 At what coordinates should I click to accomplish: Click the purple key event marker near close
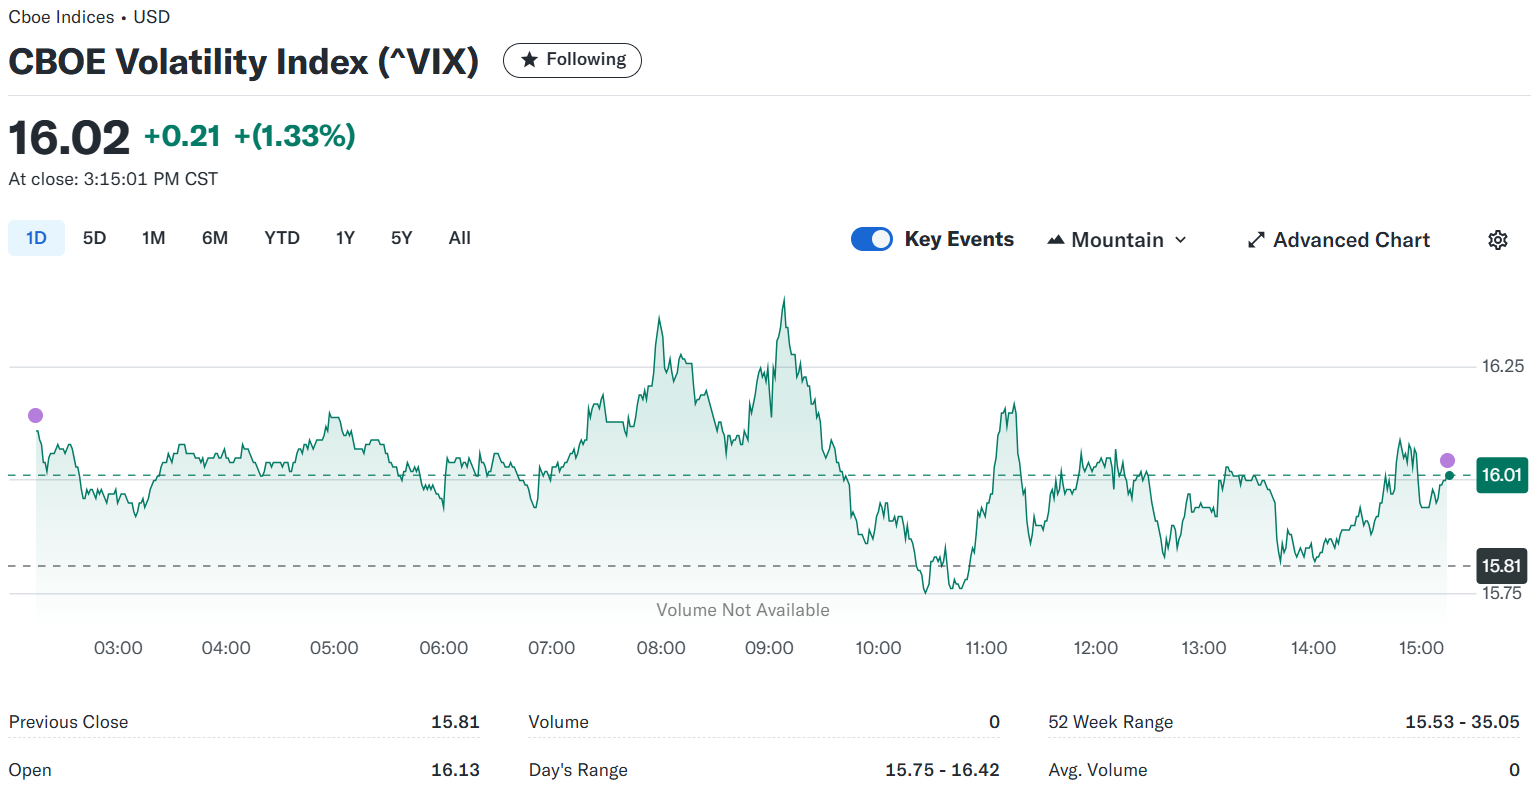click(1447, 460)
